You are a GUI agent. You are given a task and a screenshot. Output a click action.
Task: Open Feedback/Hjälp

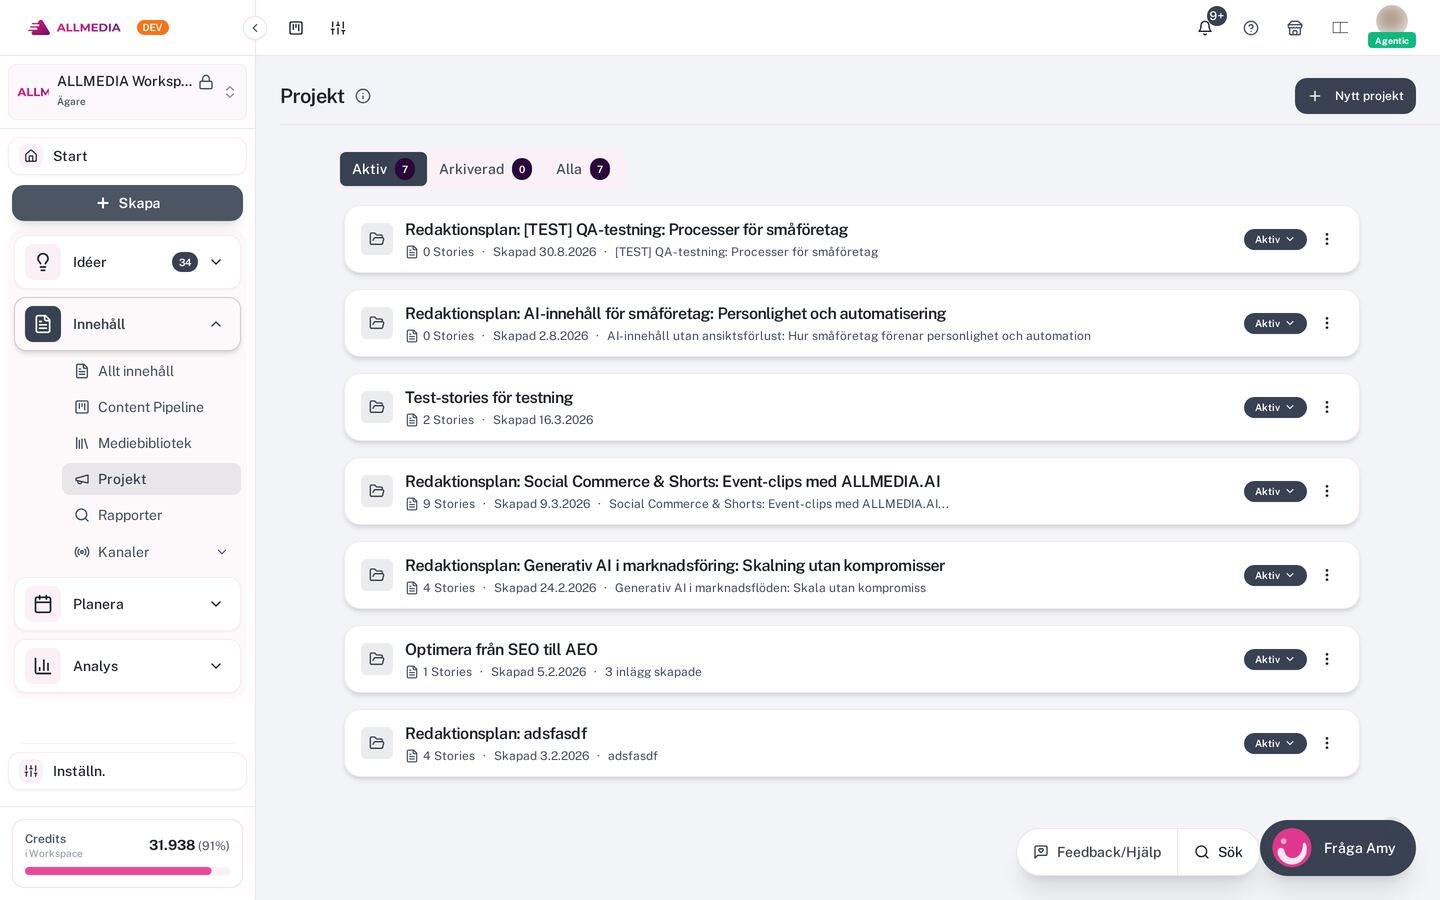coord(1097,852)
